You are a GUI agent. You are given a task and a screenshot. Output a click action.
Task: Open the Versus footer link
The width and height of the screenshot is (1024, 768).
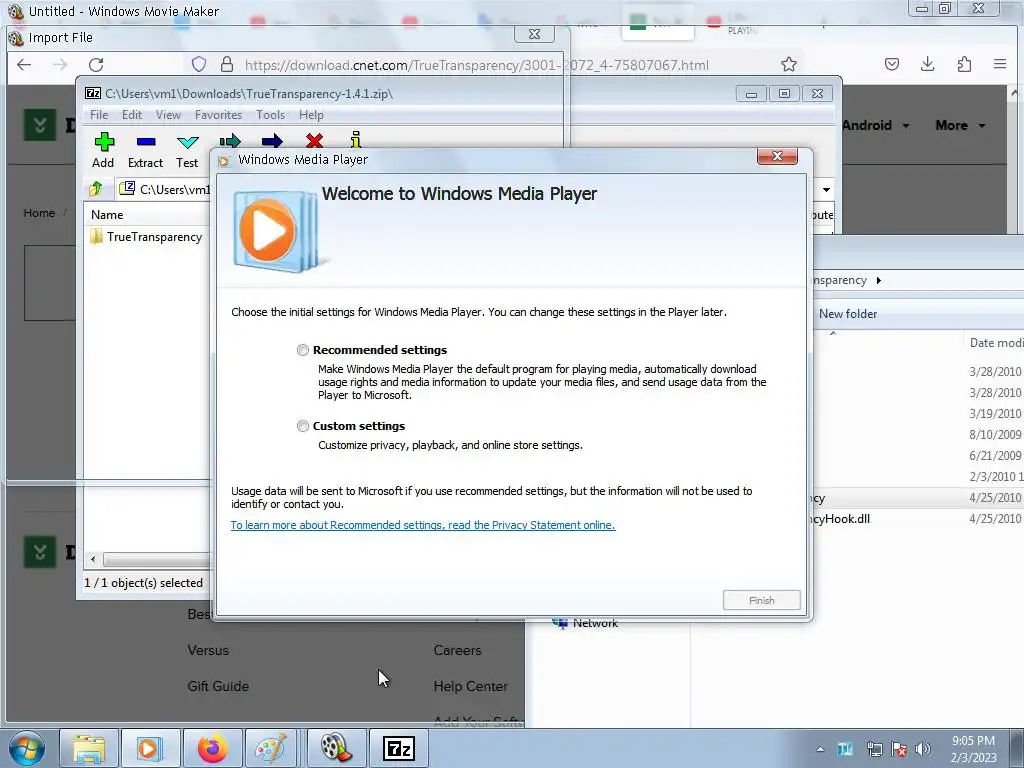tap(208, 650)
